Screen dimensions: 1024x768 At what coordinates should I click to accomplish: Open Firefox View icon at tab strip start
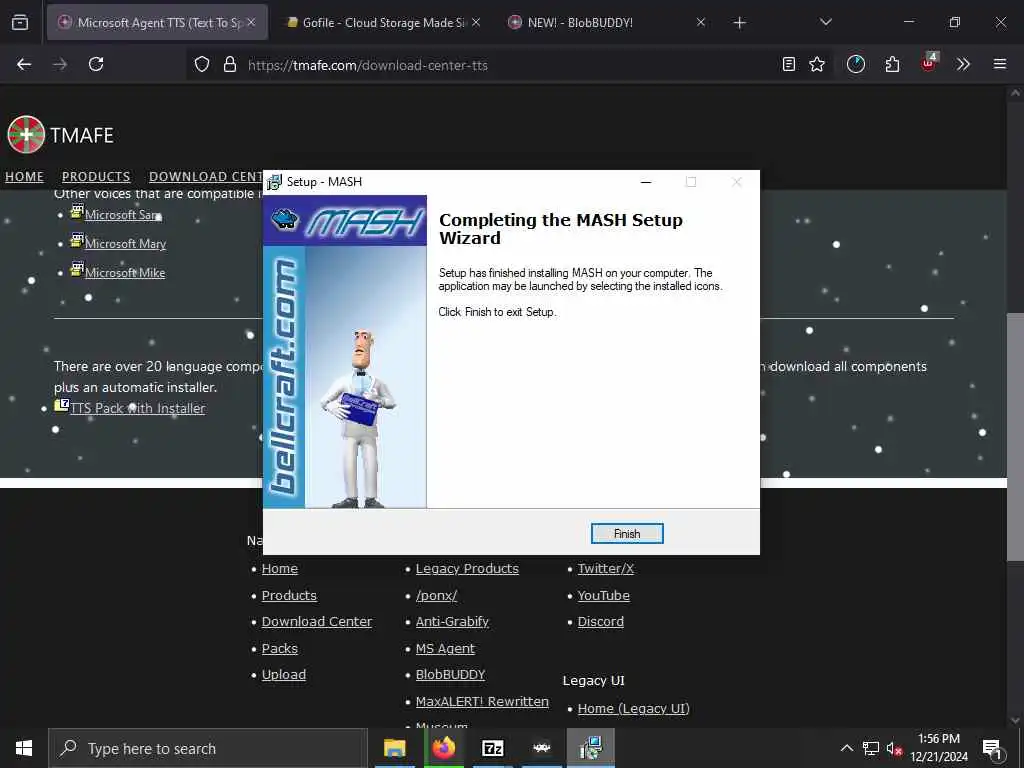20,23
